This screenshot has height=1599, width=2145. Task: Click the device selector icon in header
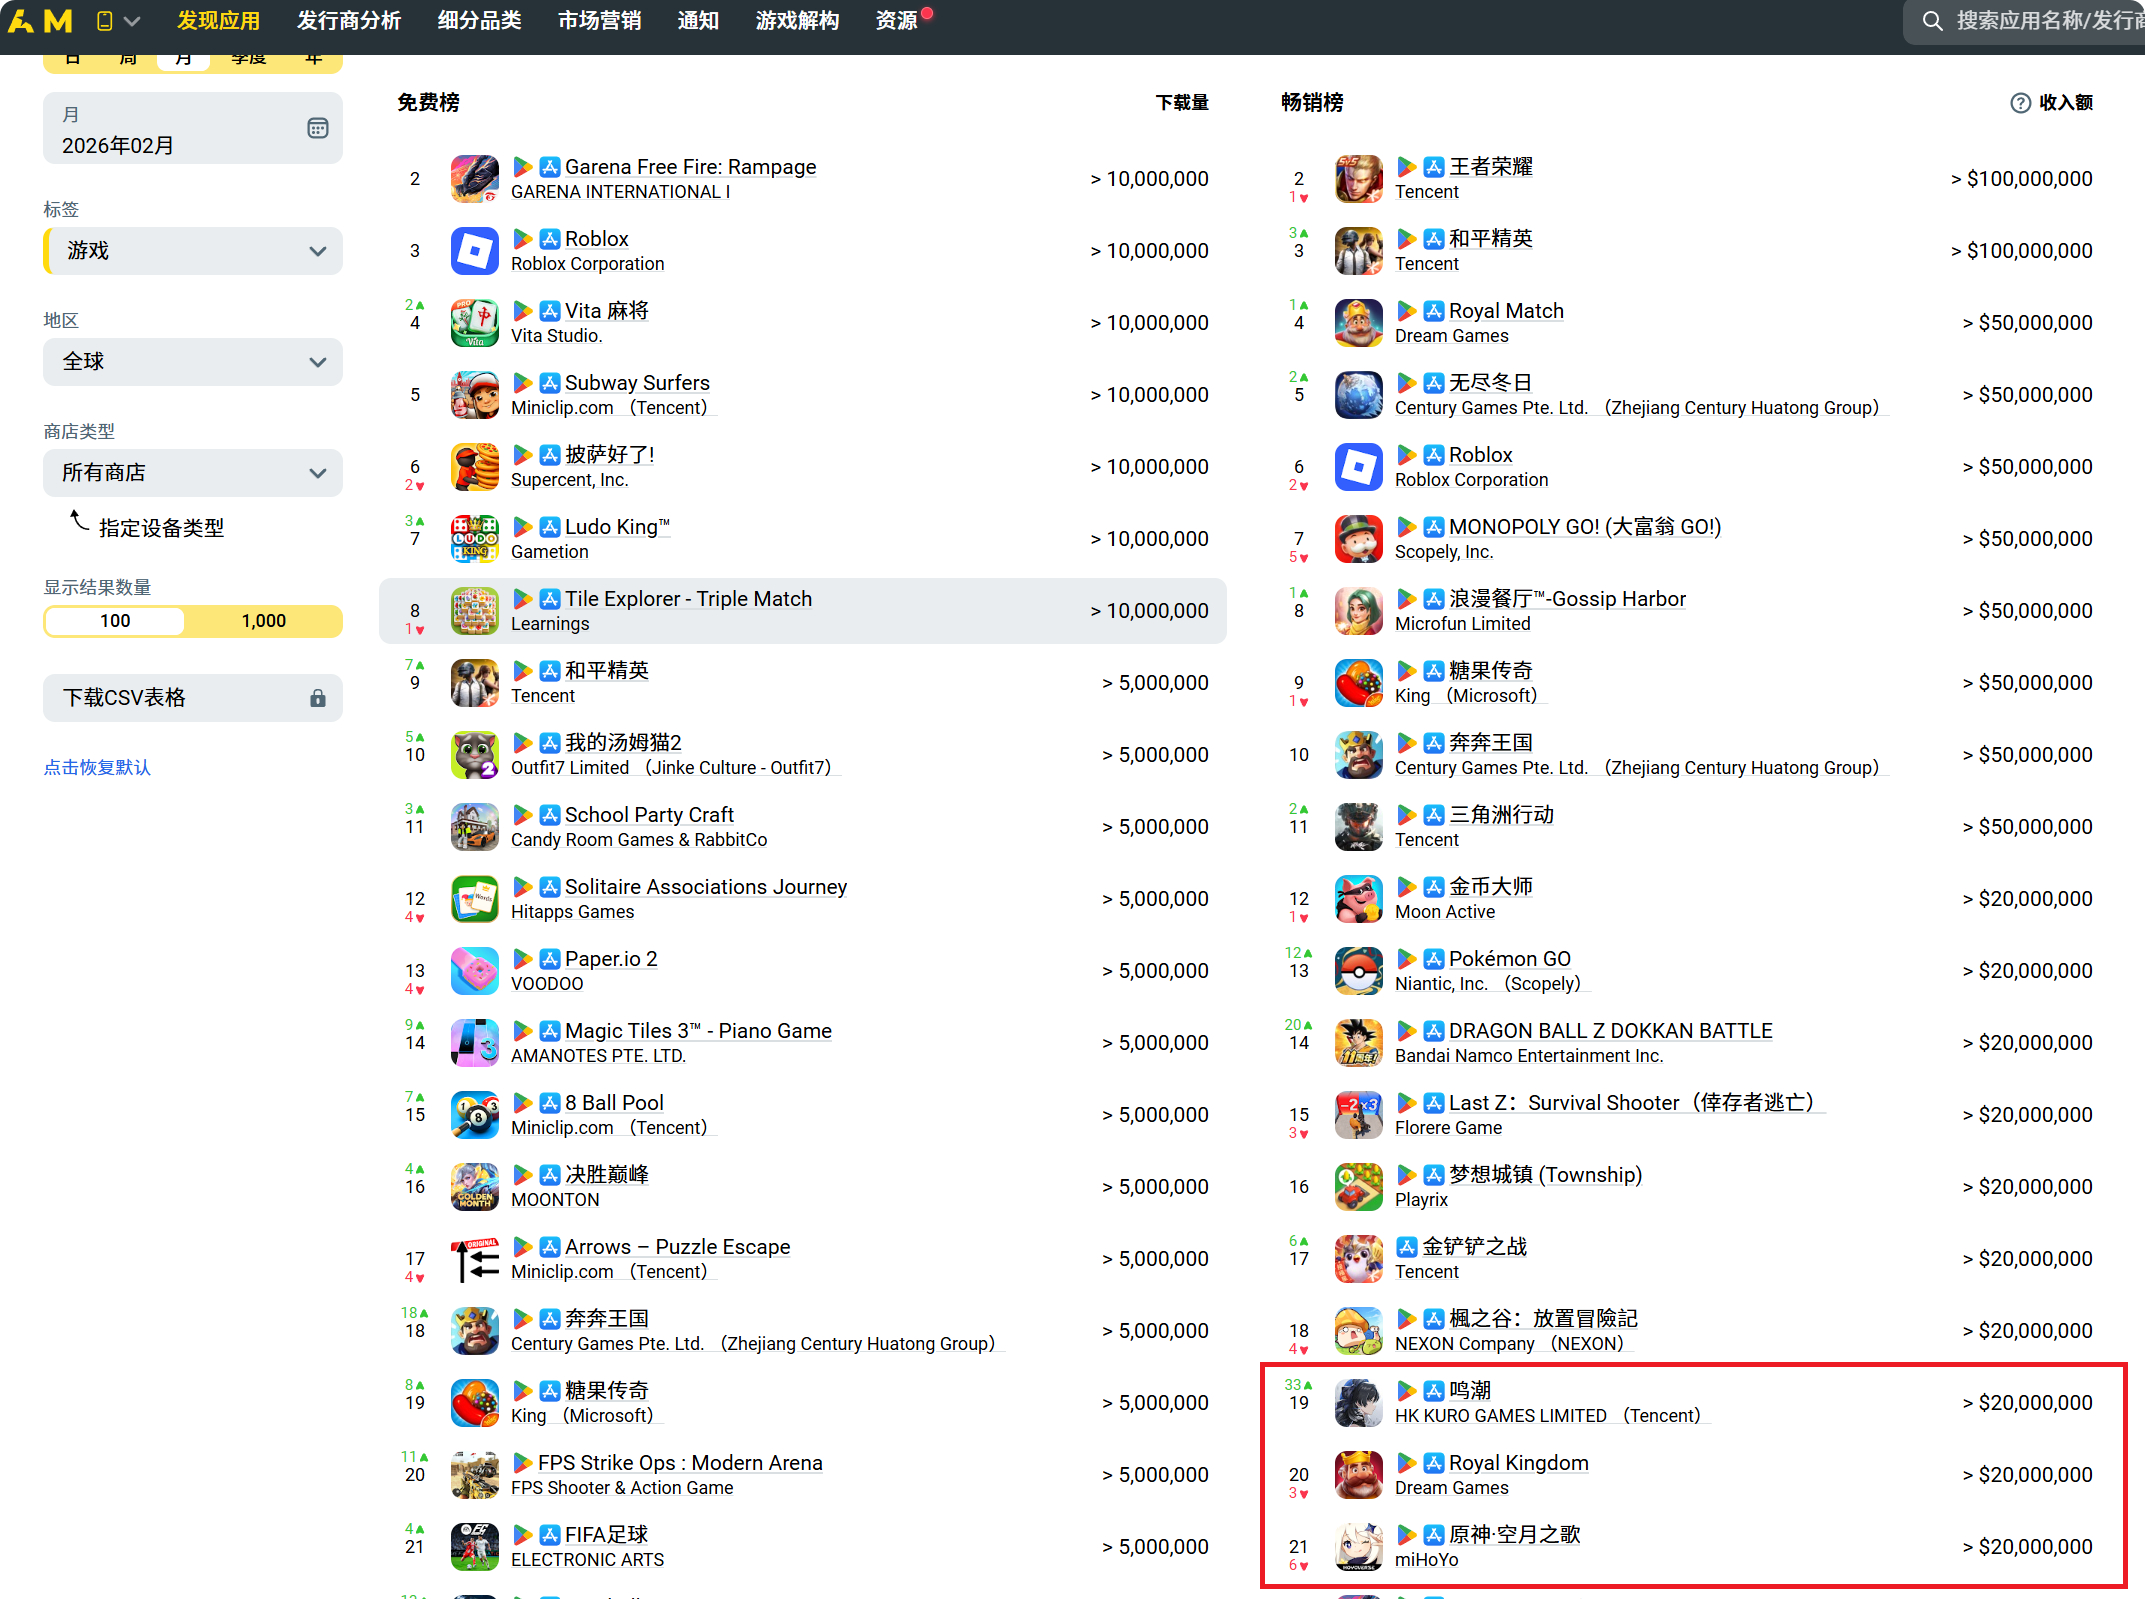pos(105,21)
